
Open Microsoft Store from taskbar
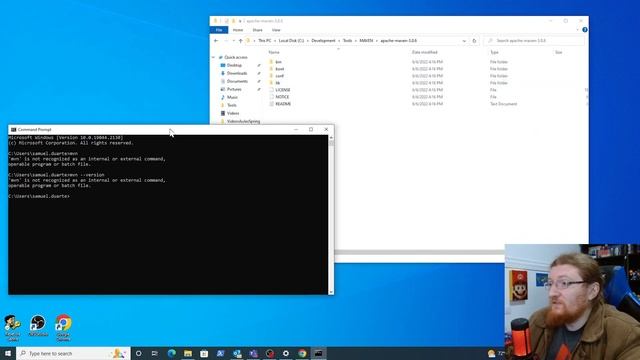(204, 353)
